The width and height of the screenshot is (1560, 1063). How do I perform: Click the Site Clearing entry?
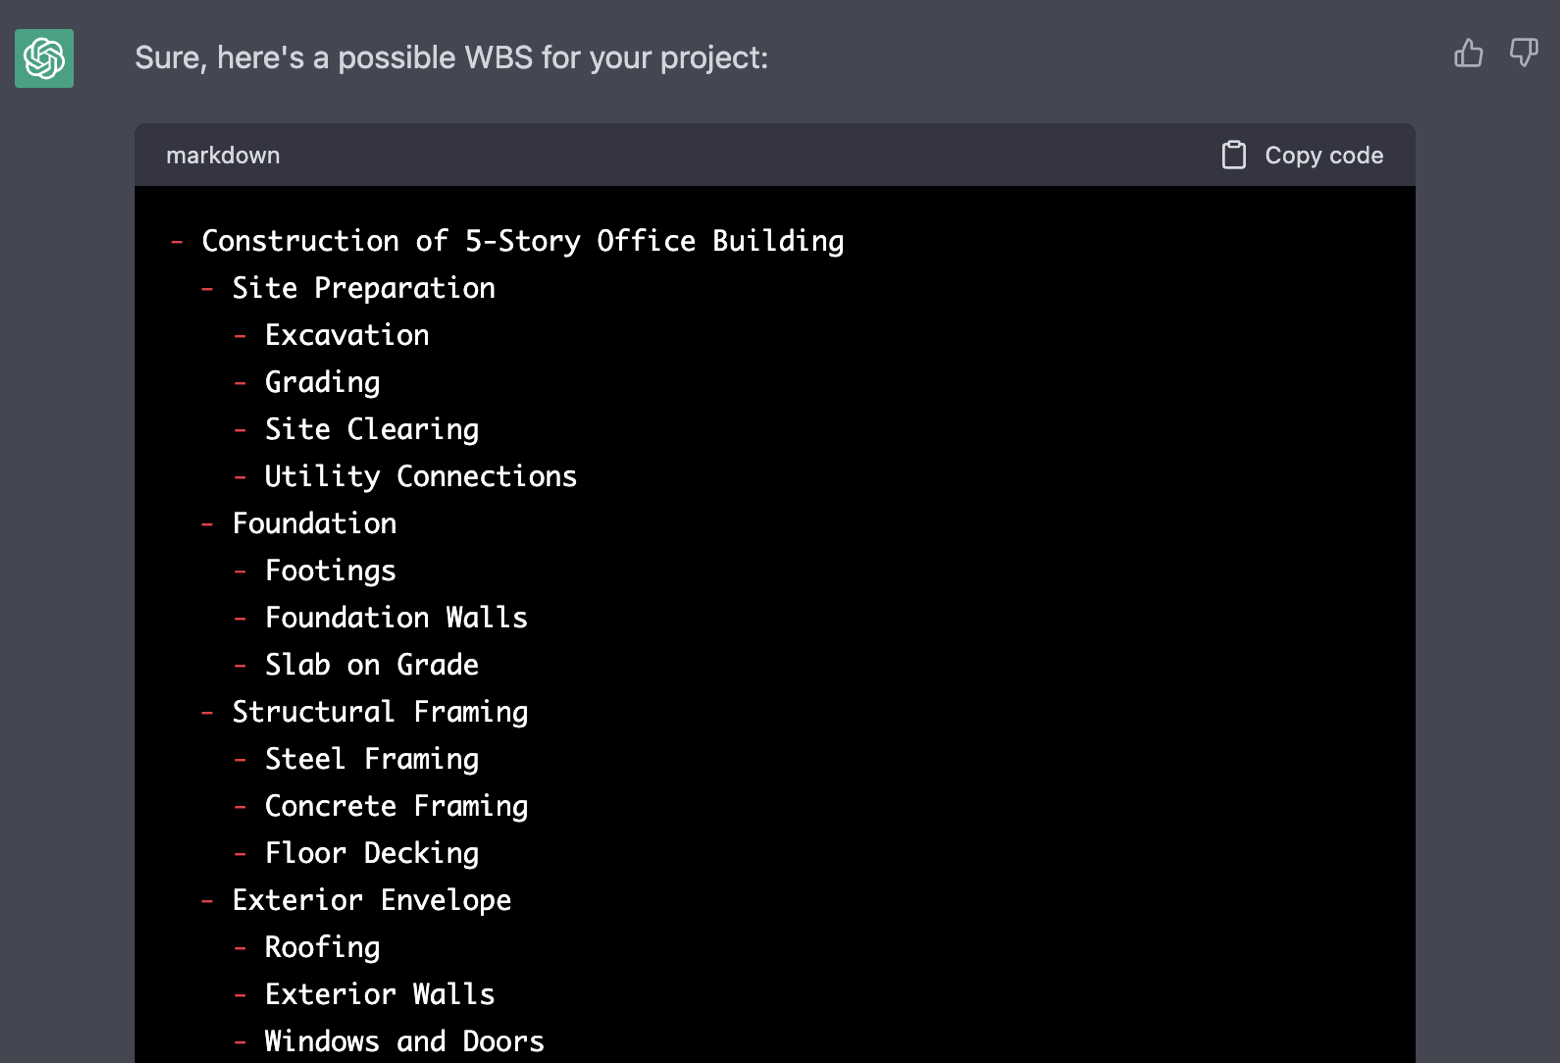coord(371,429)
